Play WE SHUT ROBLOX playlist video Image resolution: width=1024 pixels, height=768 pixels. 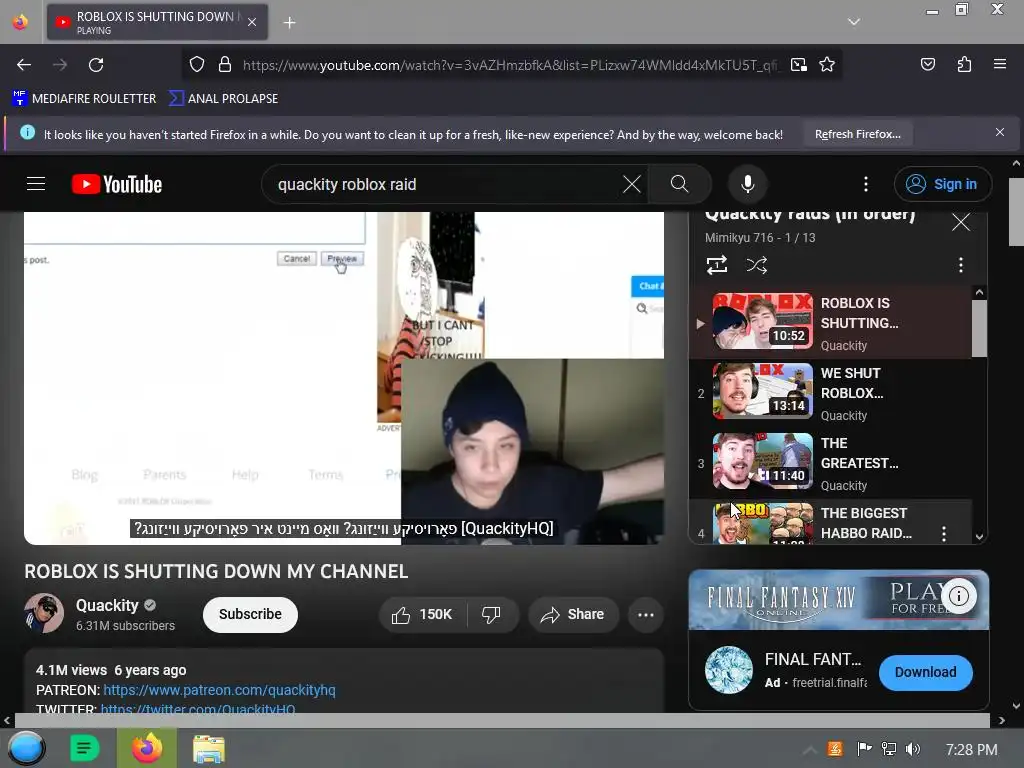pyautogui.click(x=831, y=392)
